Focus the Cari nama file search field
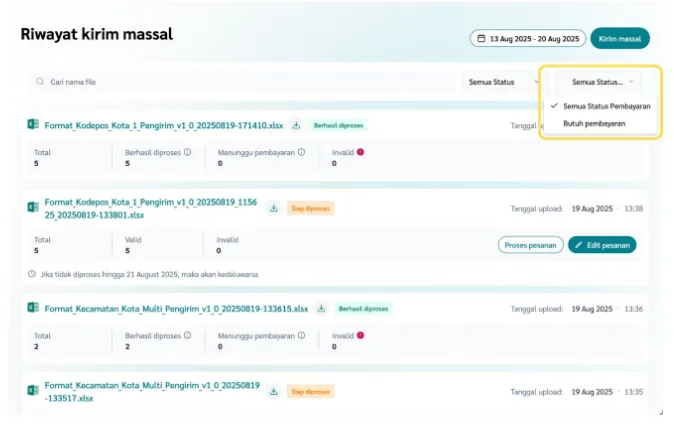 point(240,82)
